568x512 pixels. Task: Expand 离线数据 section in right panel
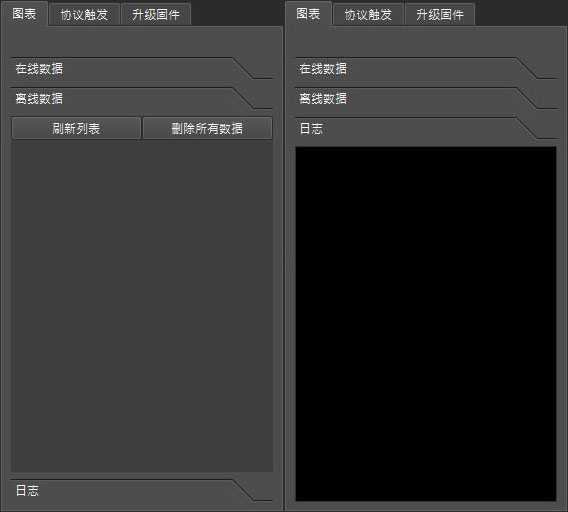pos(426,98)
